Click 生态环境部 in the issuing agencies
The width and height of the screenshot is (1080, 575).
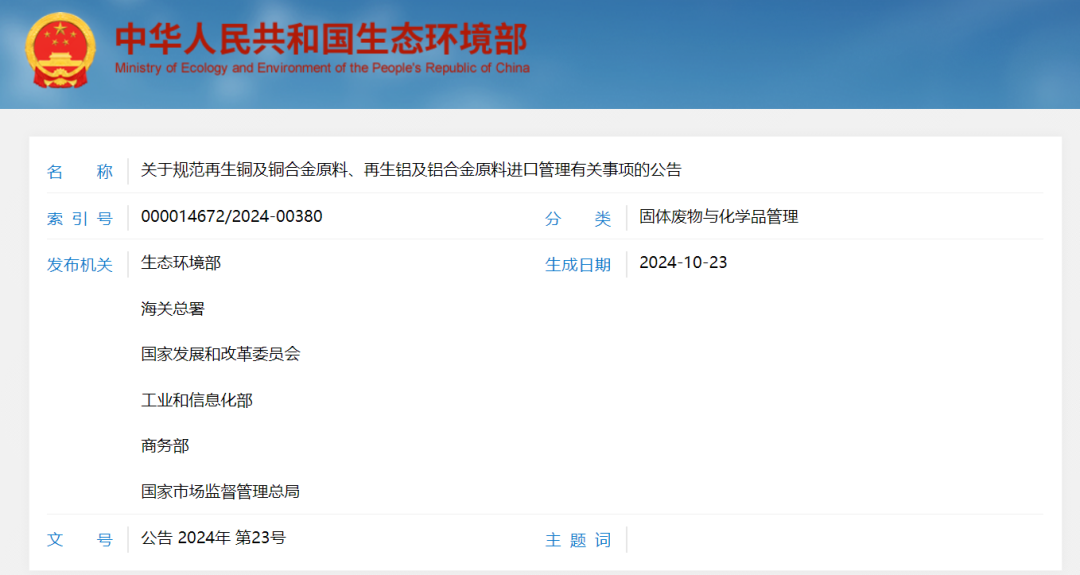(181, 262)
